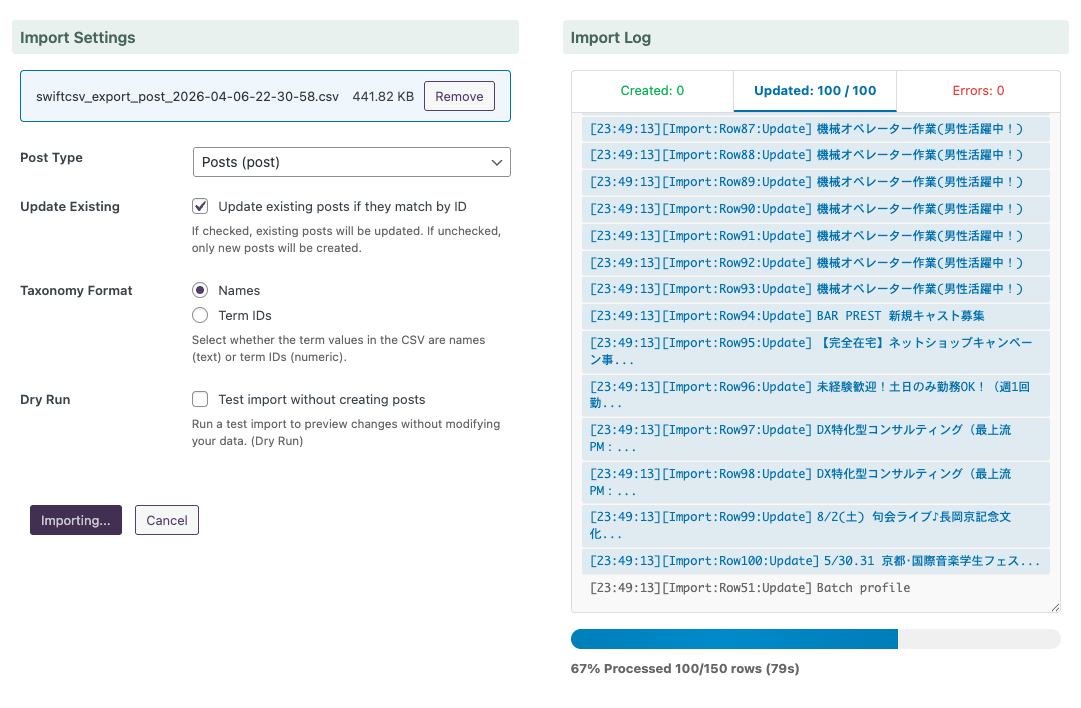Click the Row51 Batch profile log line
Screen dimensions: 1081x708
coord(750,588)
